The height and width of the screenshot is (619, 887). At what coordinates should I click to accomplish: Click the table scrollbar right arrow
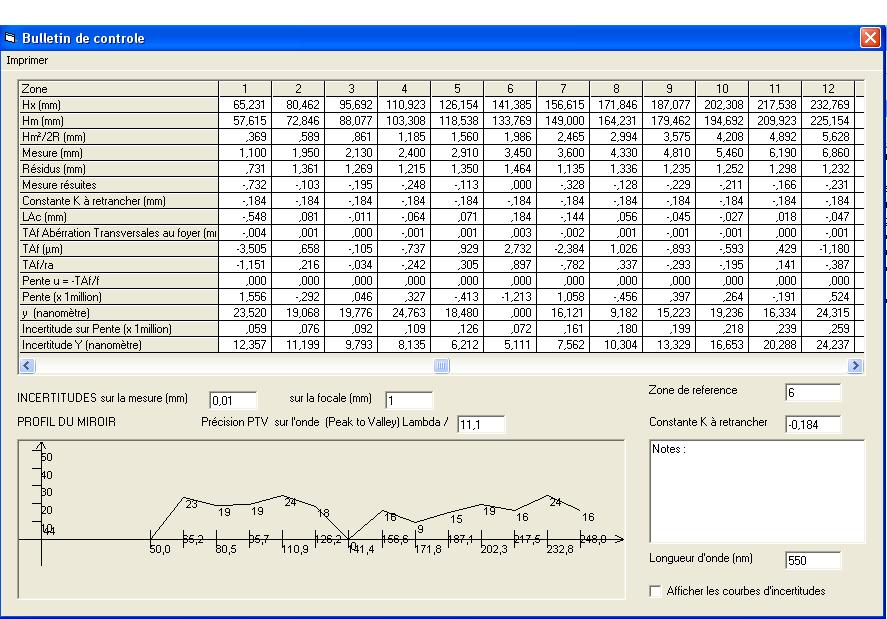[x=855, y=366]
